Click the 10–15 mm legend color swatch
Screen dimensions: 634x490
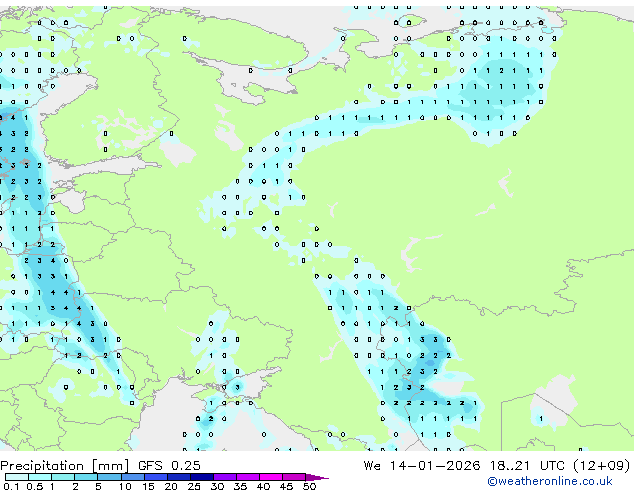(133, 477)
